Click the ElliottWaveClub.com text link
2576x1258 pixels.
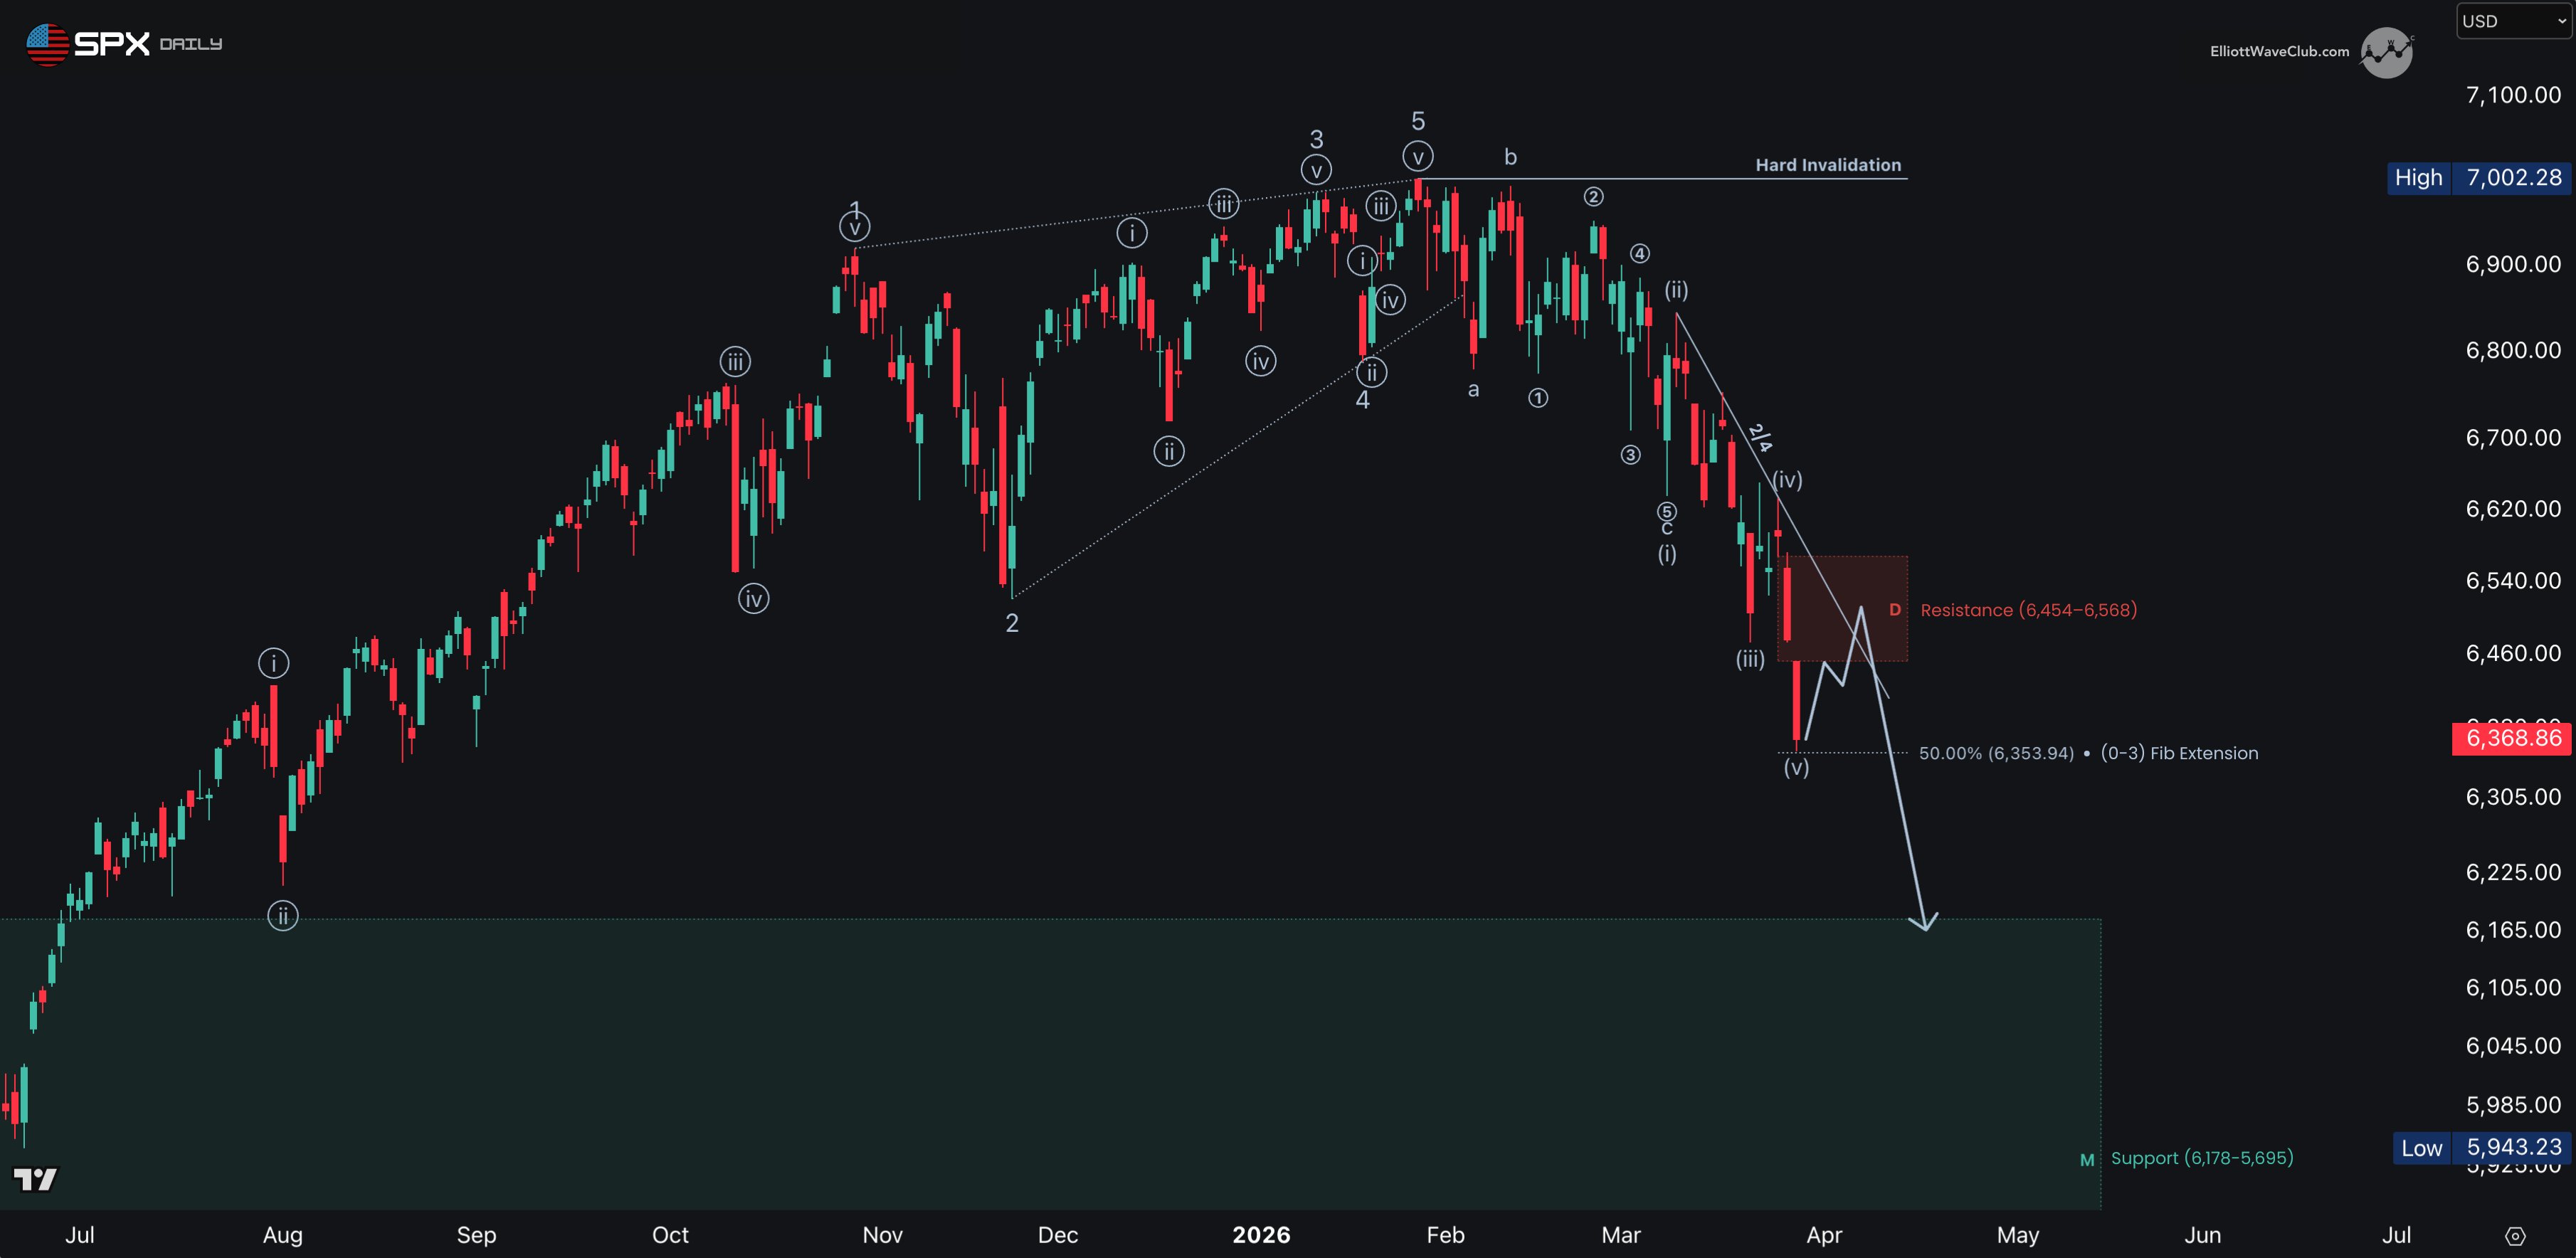pyautogui.click(x=2279, y=51)
